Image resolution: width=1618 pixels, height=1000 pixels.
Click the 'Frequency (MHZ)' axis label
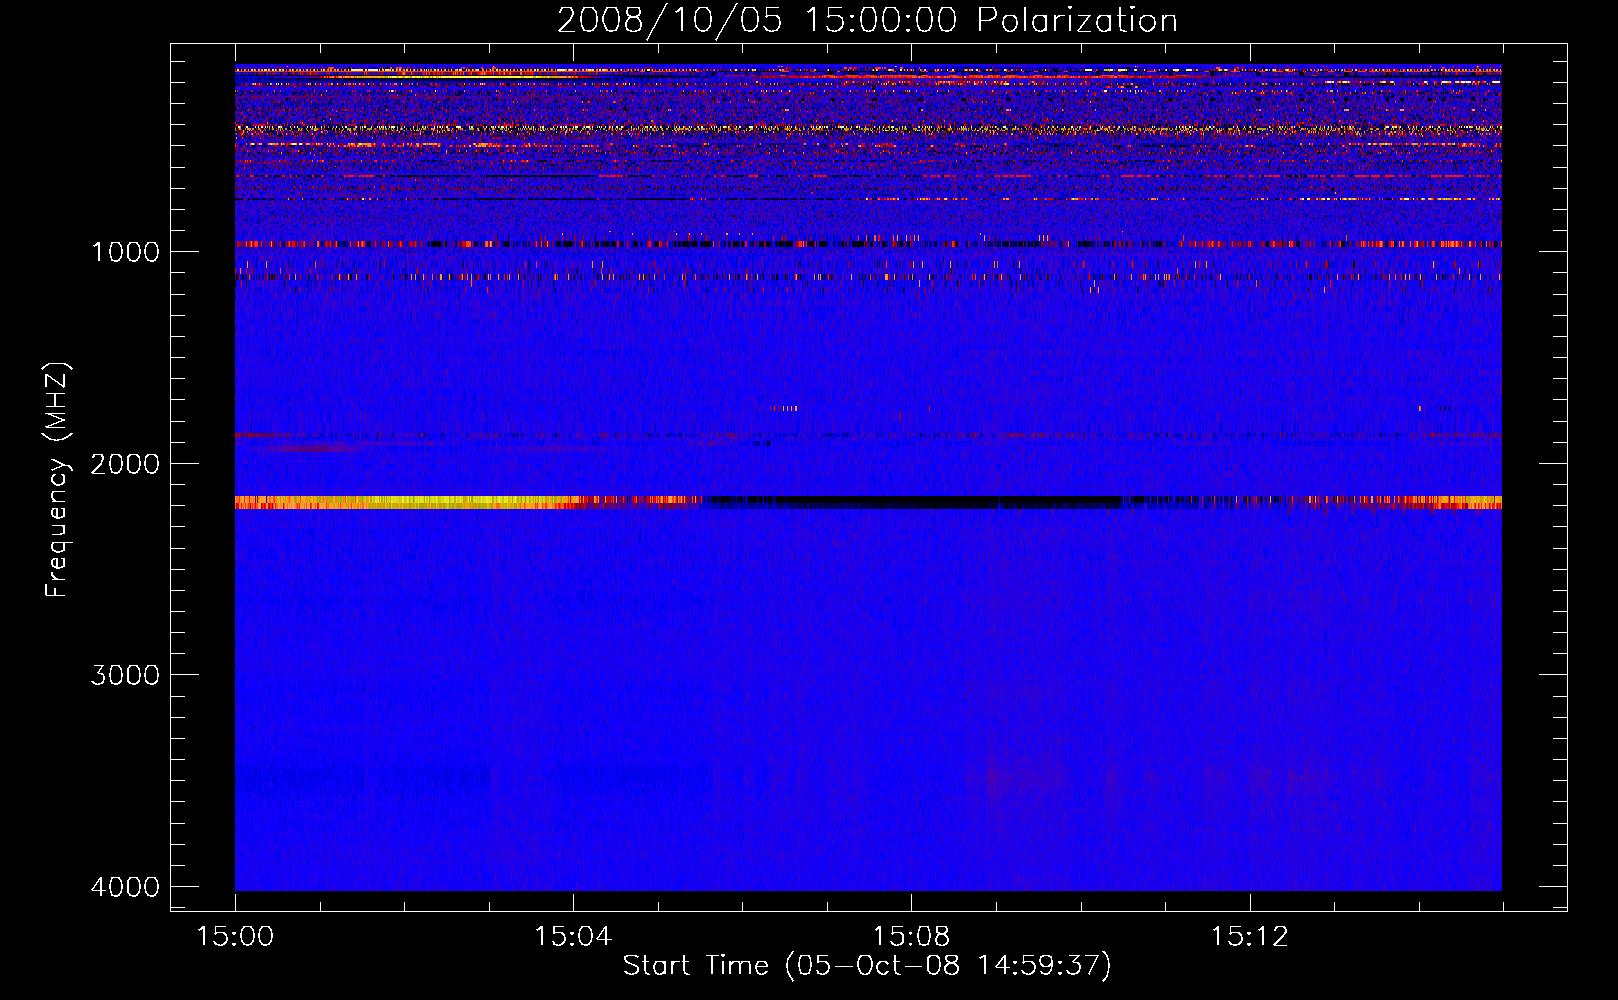pyautogui.click(x=57, y=480)
